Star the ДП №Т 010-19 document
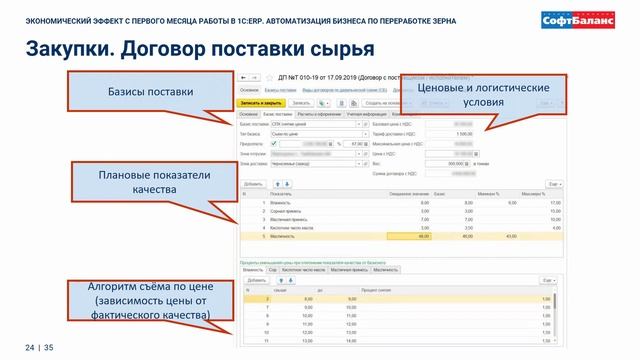This screenshot has width=640, height=360. [x=269, y=78]
